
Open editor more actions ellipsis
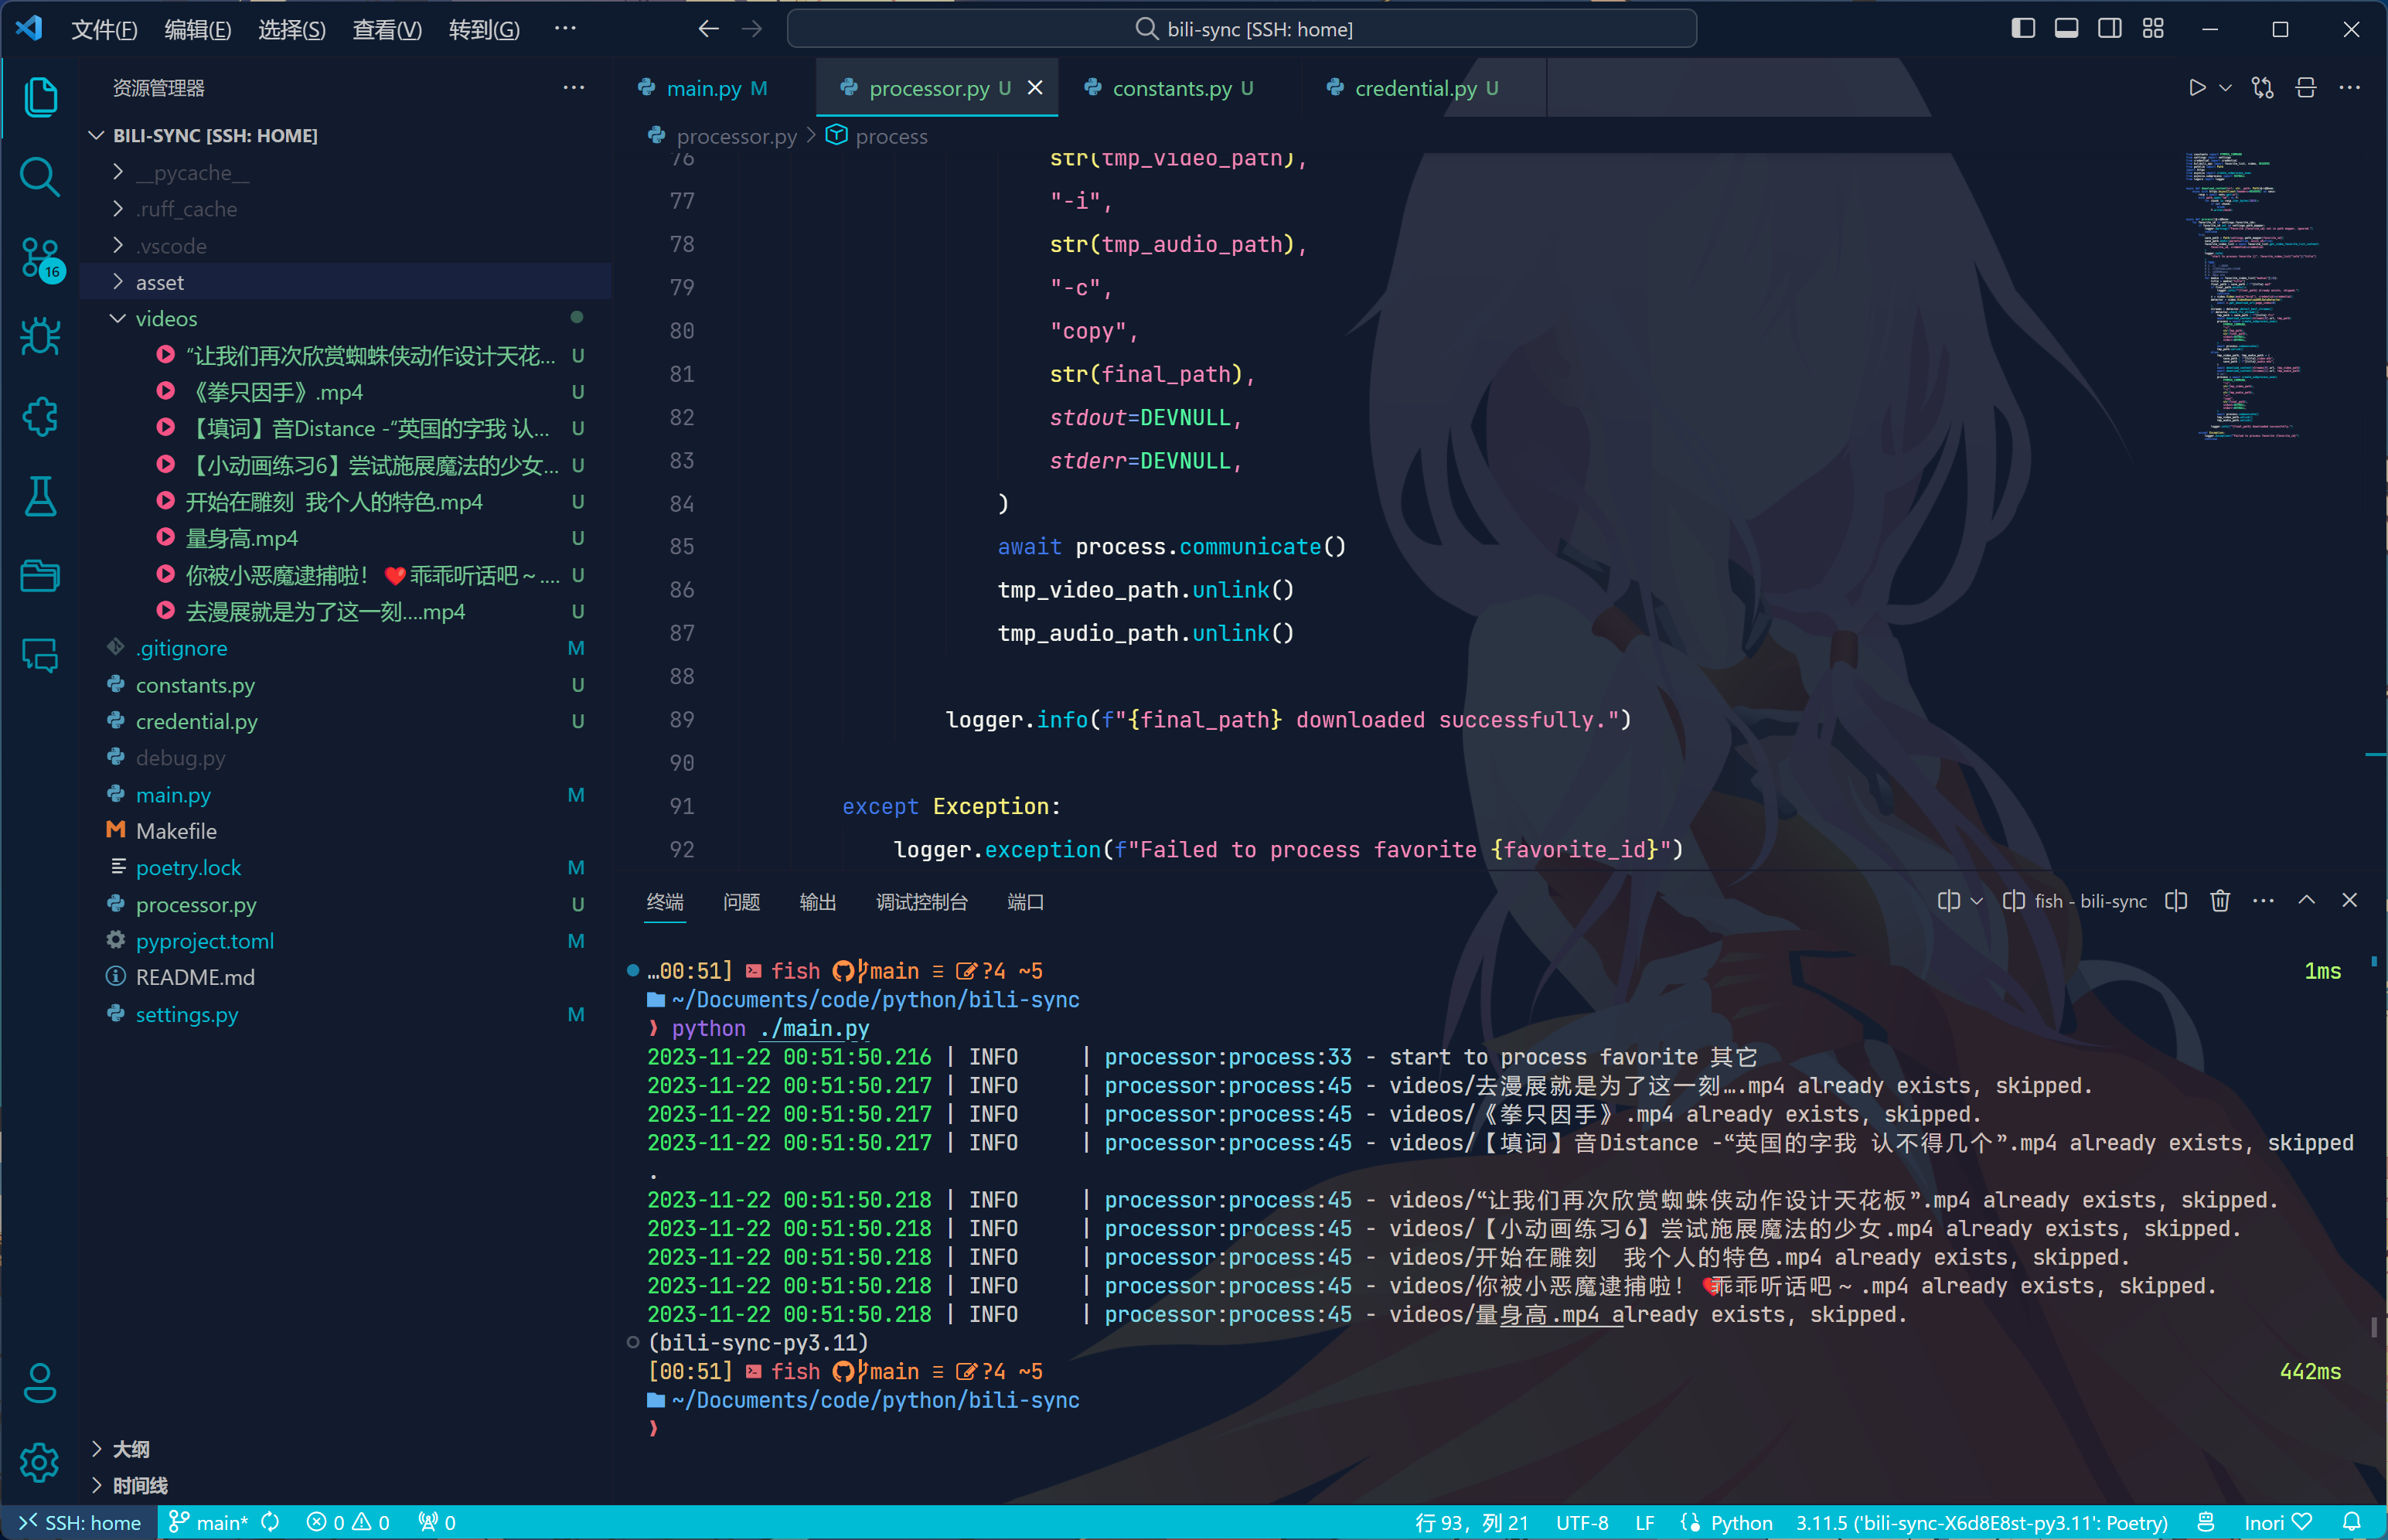coord(2350,88)
